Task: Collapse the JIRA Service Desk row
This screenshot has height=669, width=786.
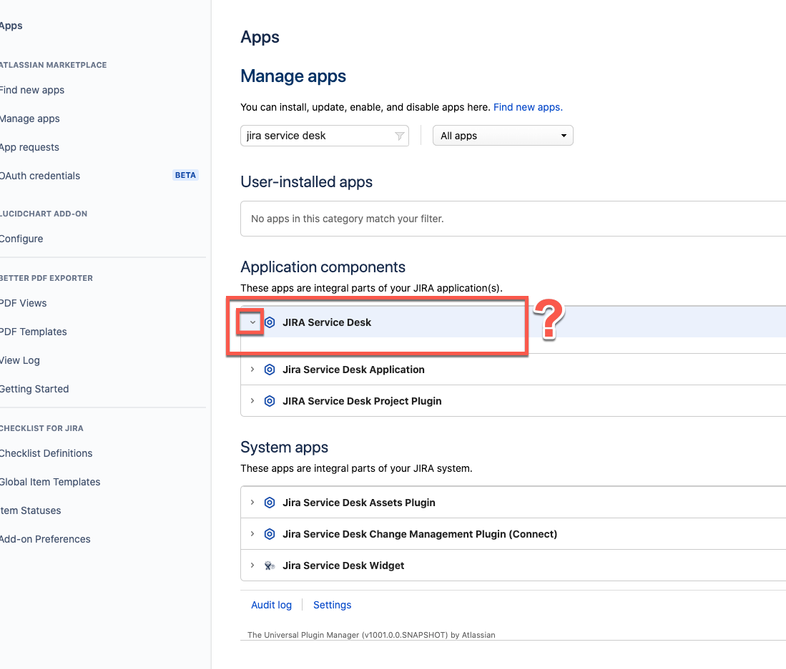Action: tap(253, 322)
